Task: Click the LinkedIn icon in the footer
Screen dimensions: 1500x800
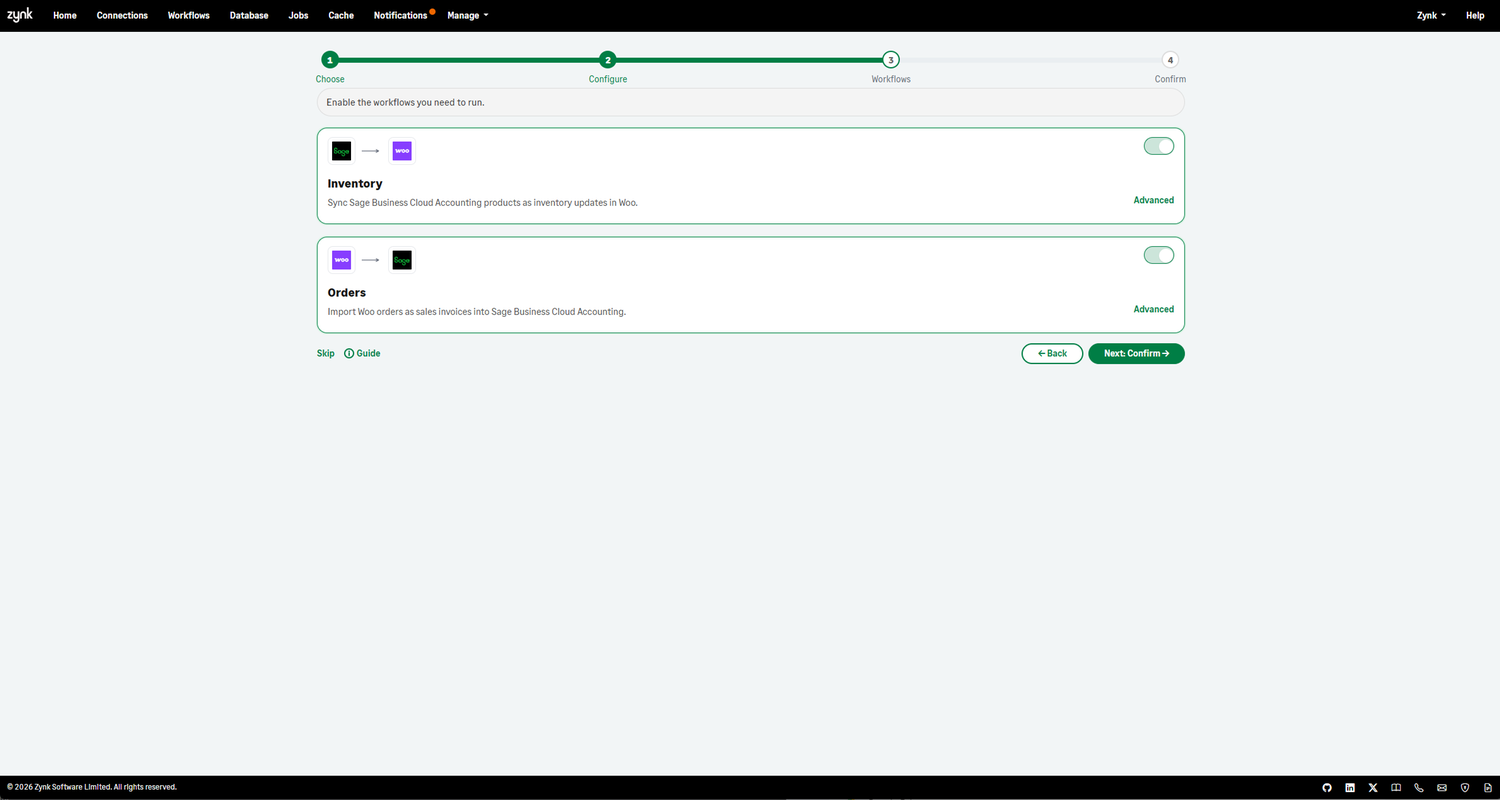Action: (x=1350, y=787)
